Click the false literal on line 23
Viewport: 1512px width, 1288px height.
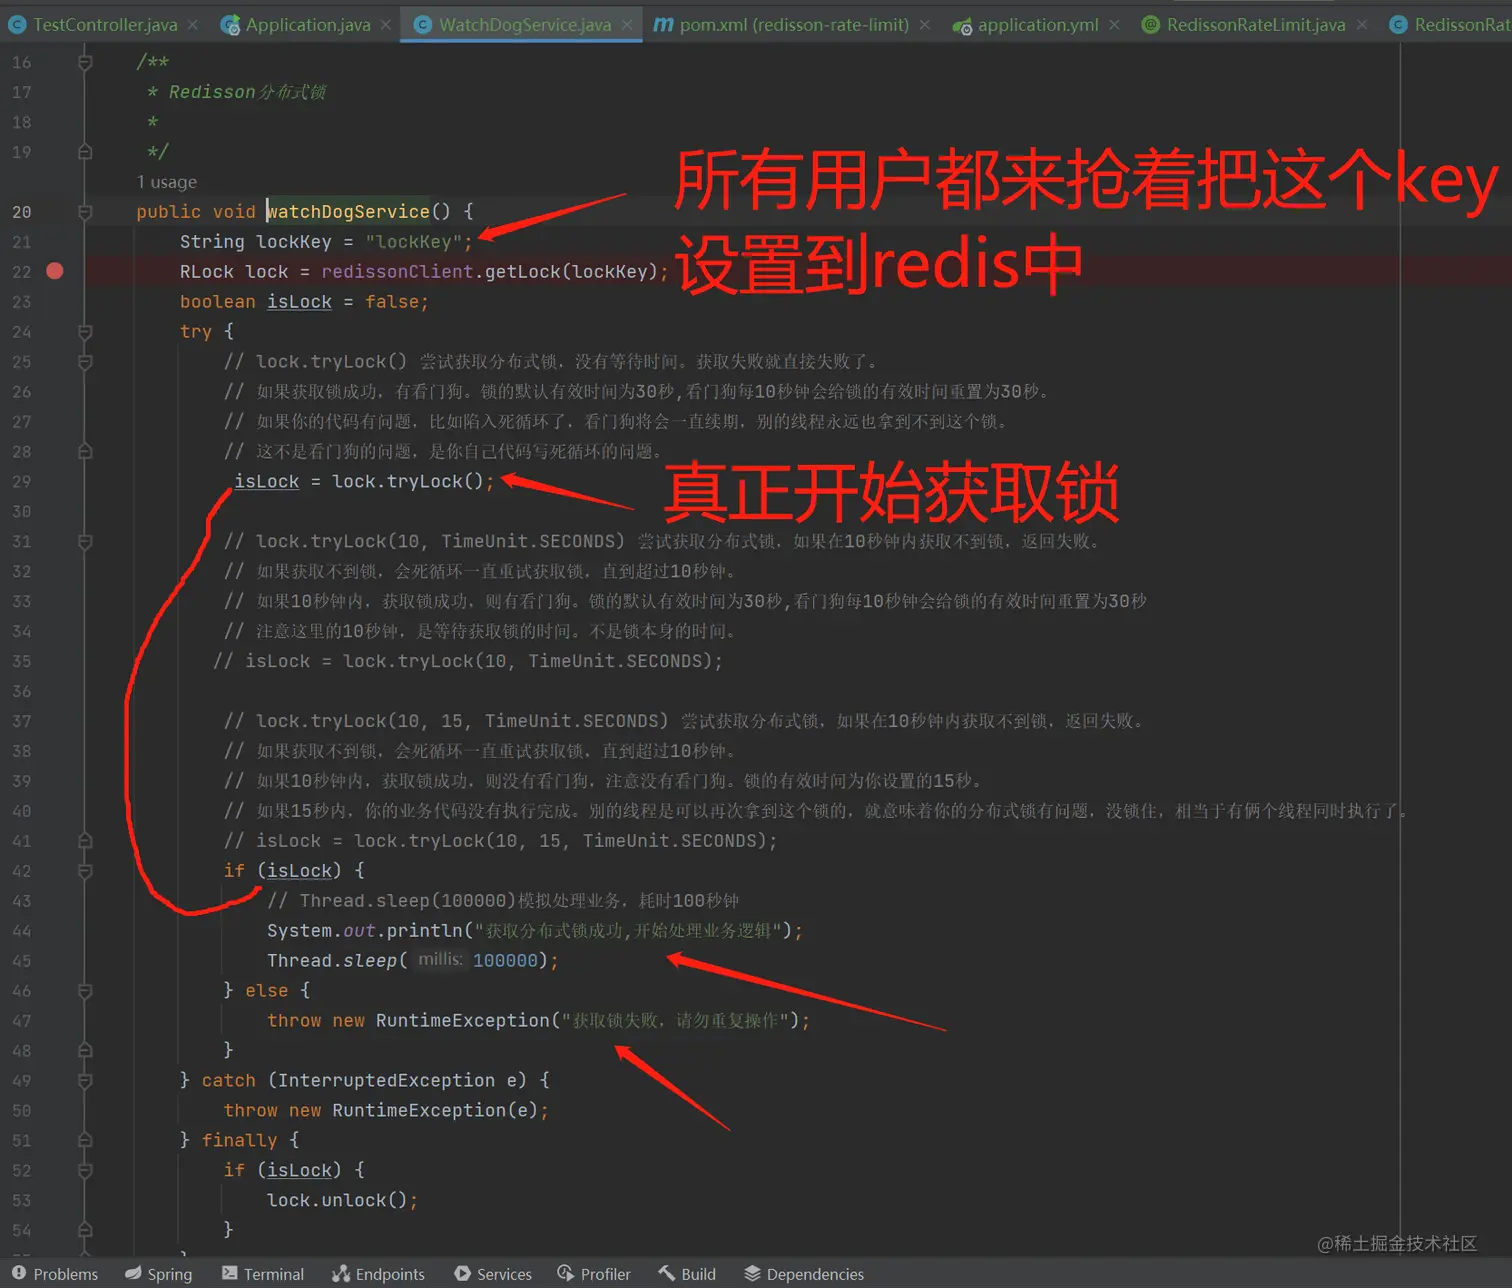pyautogui.click(x=392, y=302)
